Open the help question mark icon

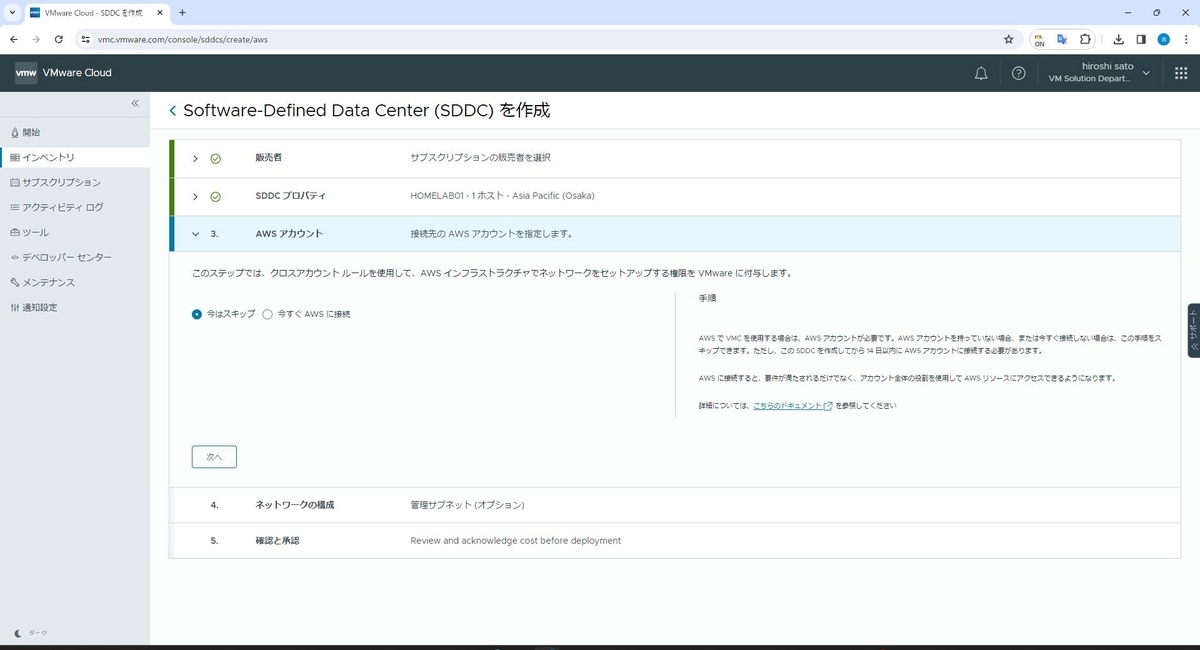[1018, 73]
